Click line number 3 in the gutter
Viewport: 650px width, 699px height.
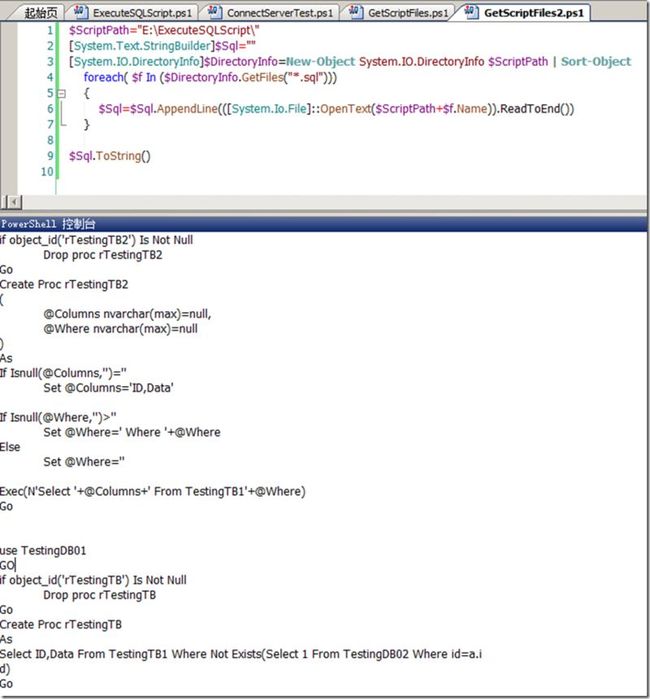(50, 62)
